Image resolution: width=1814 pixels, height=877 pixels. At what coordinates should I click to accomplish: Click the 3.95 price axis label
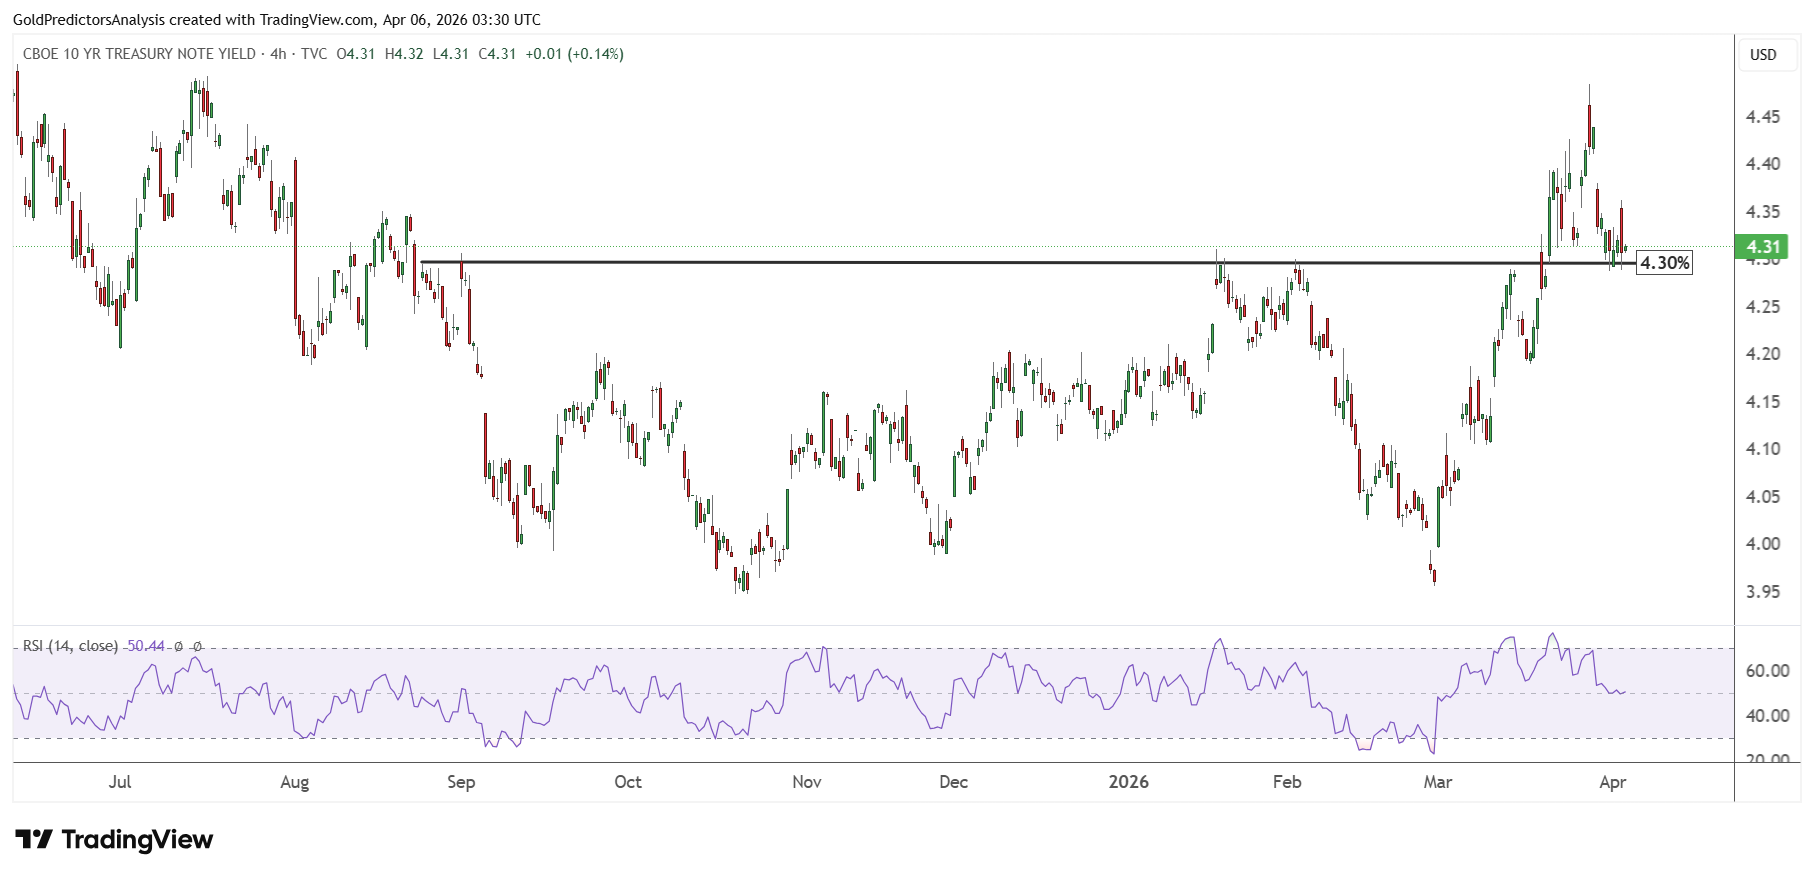click(1762, 592)
